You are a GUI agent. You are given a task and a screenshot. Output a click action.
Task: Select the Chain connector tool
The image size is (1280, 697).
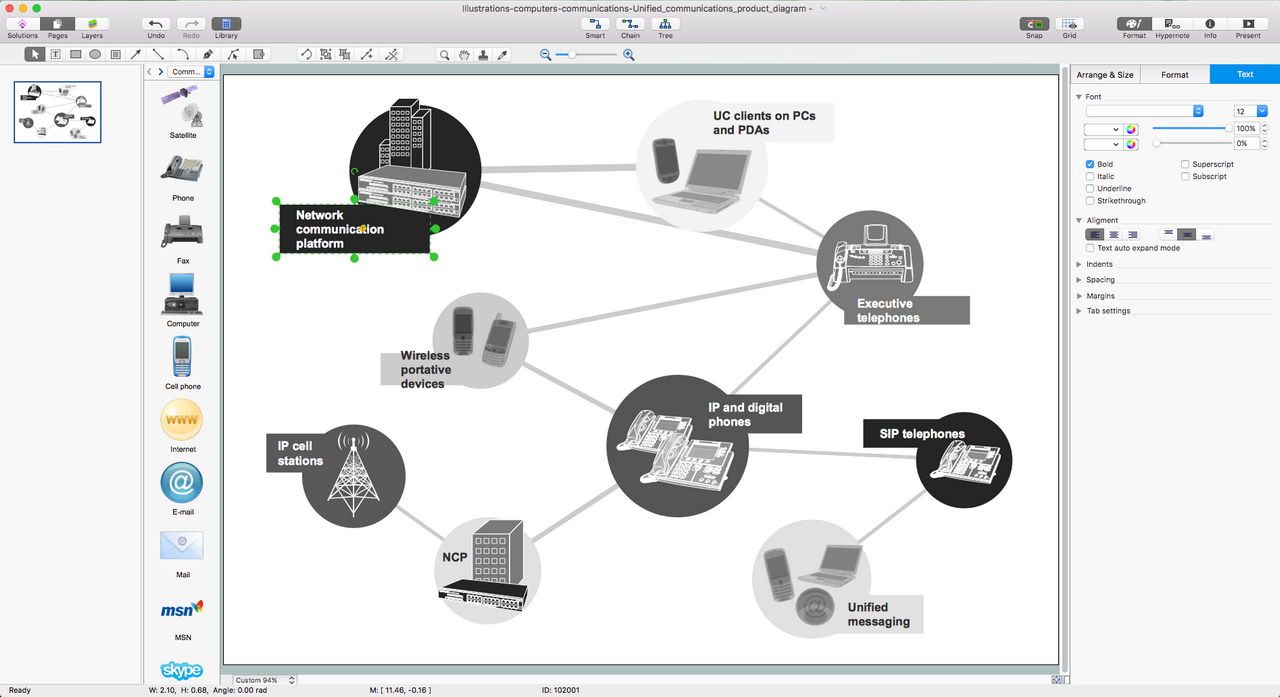pyautogui.click(x=630, y=23)
